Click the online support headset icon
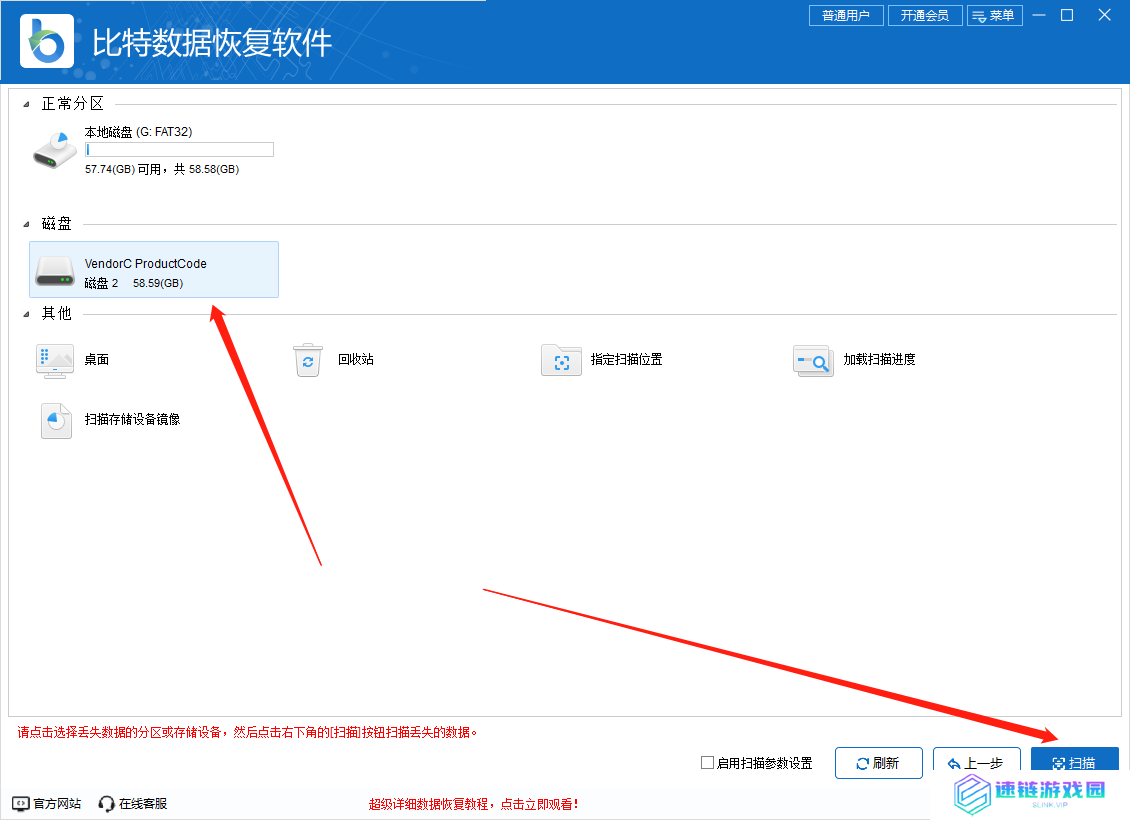The image size is (1130, 820). coord(106,803)
